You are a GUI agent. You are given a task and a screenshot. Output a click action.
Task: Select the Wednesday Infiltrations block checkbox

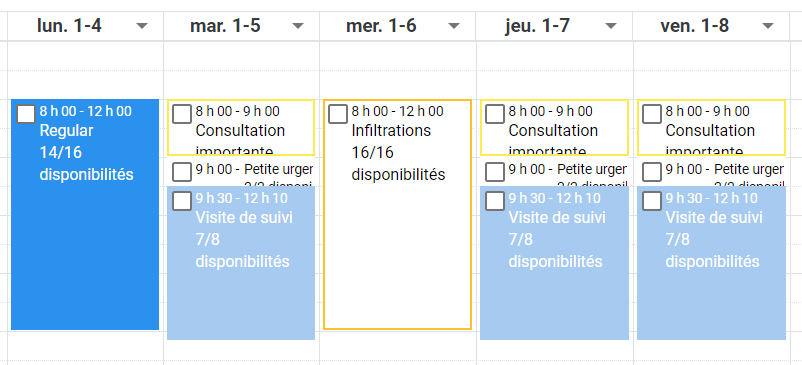[x=338, y=114]
